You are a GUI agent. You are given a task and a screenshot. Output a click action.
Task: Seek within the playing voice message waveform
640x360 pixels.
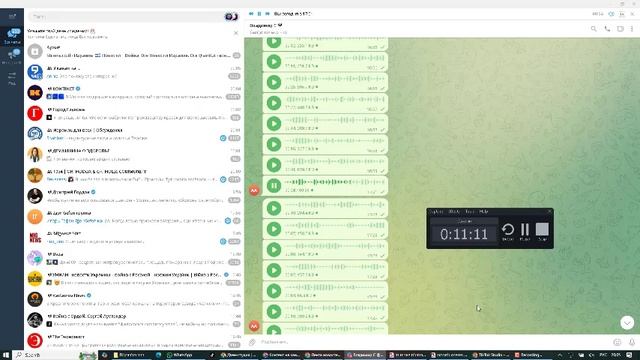click(335, 182)
